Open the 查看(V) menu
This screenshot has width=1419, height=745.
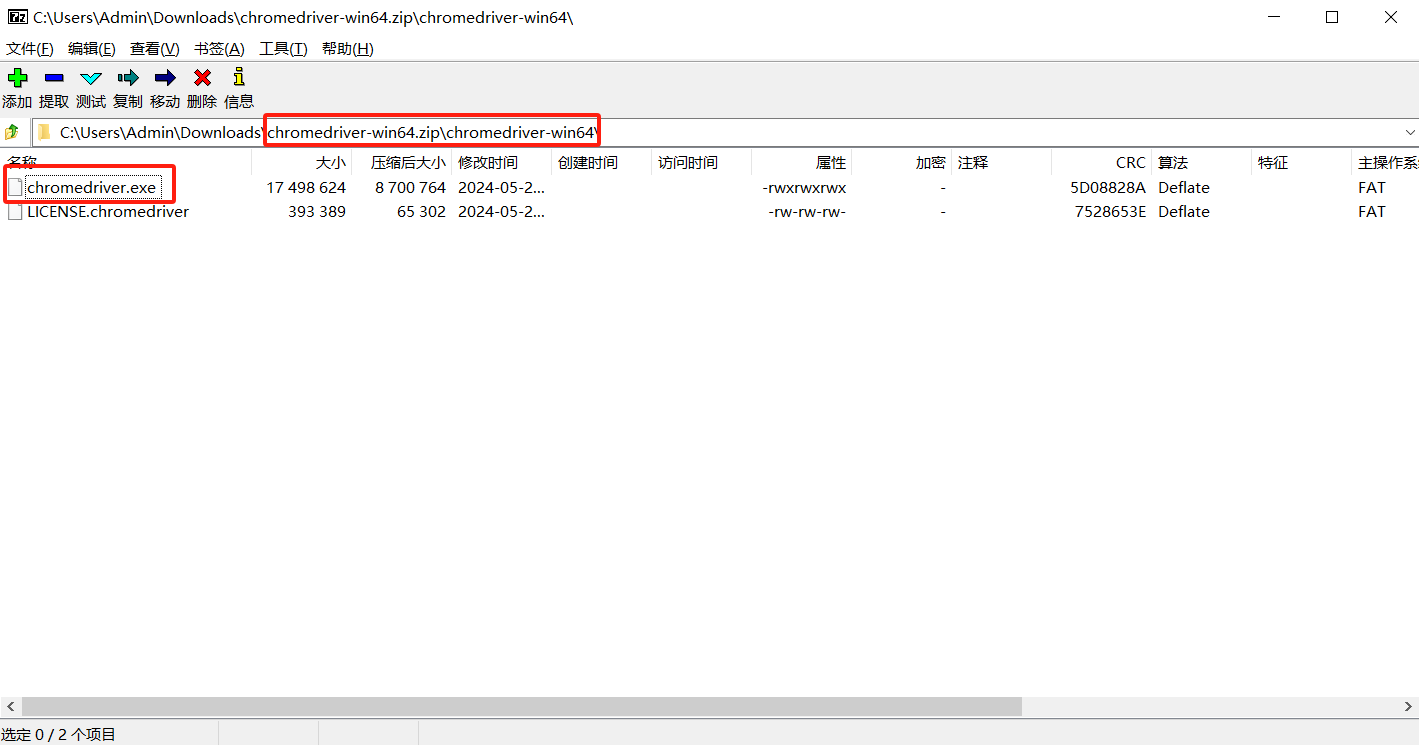(155, 49)
